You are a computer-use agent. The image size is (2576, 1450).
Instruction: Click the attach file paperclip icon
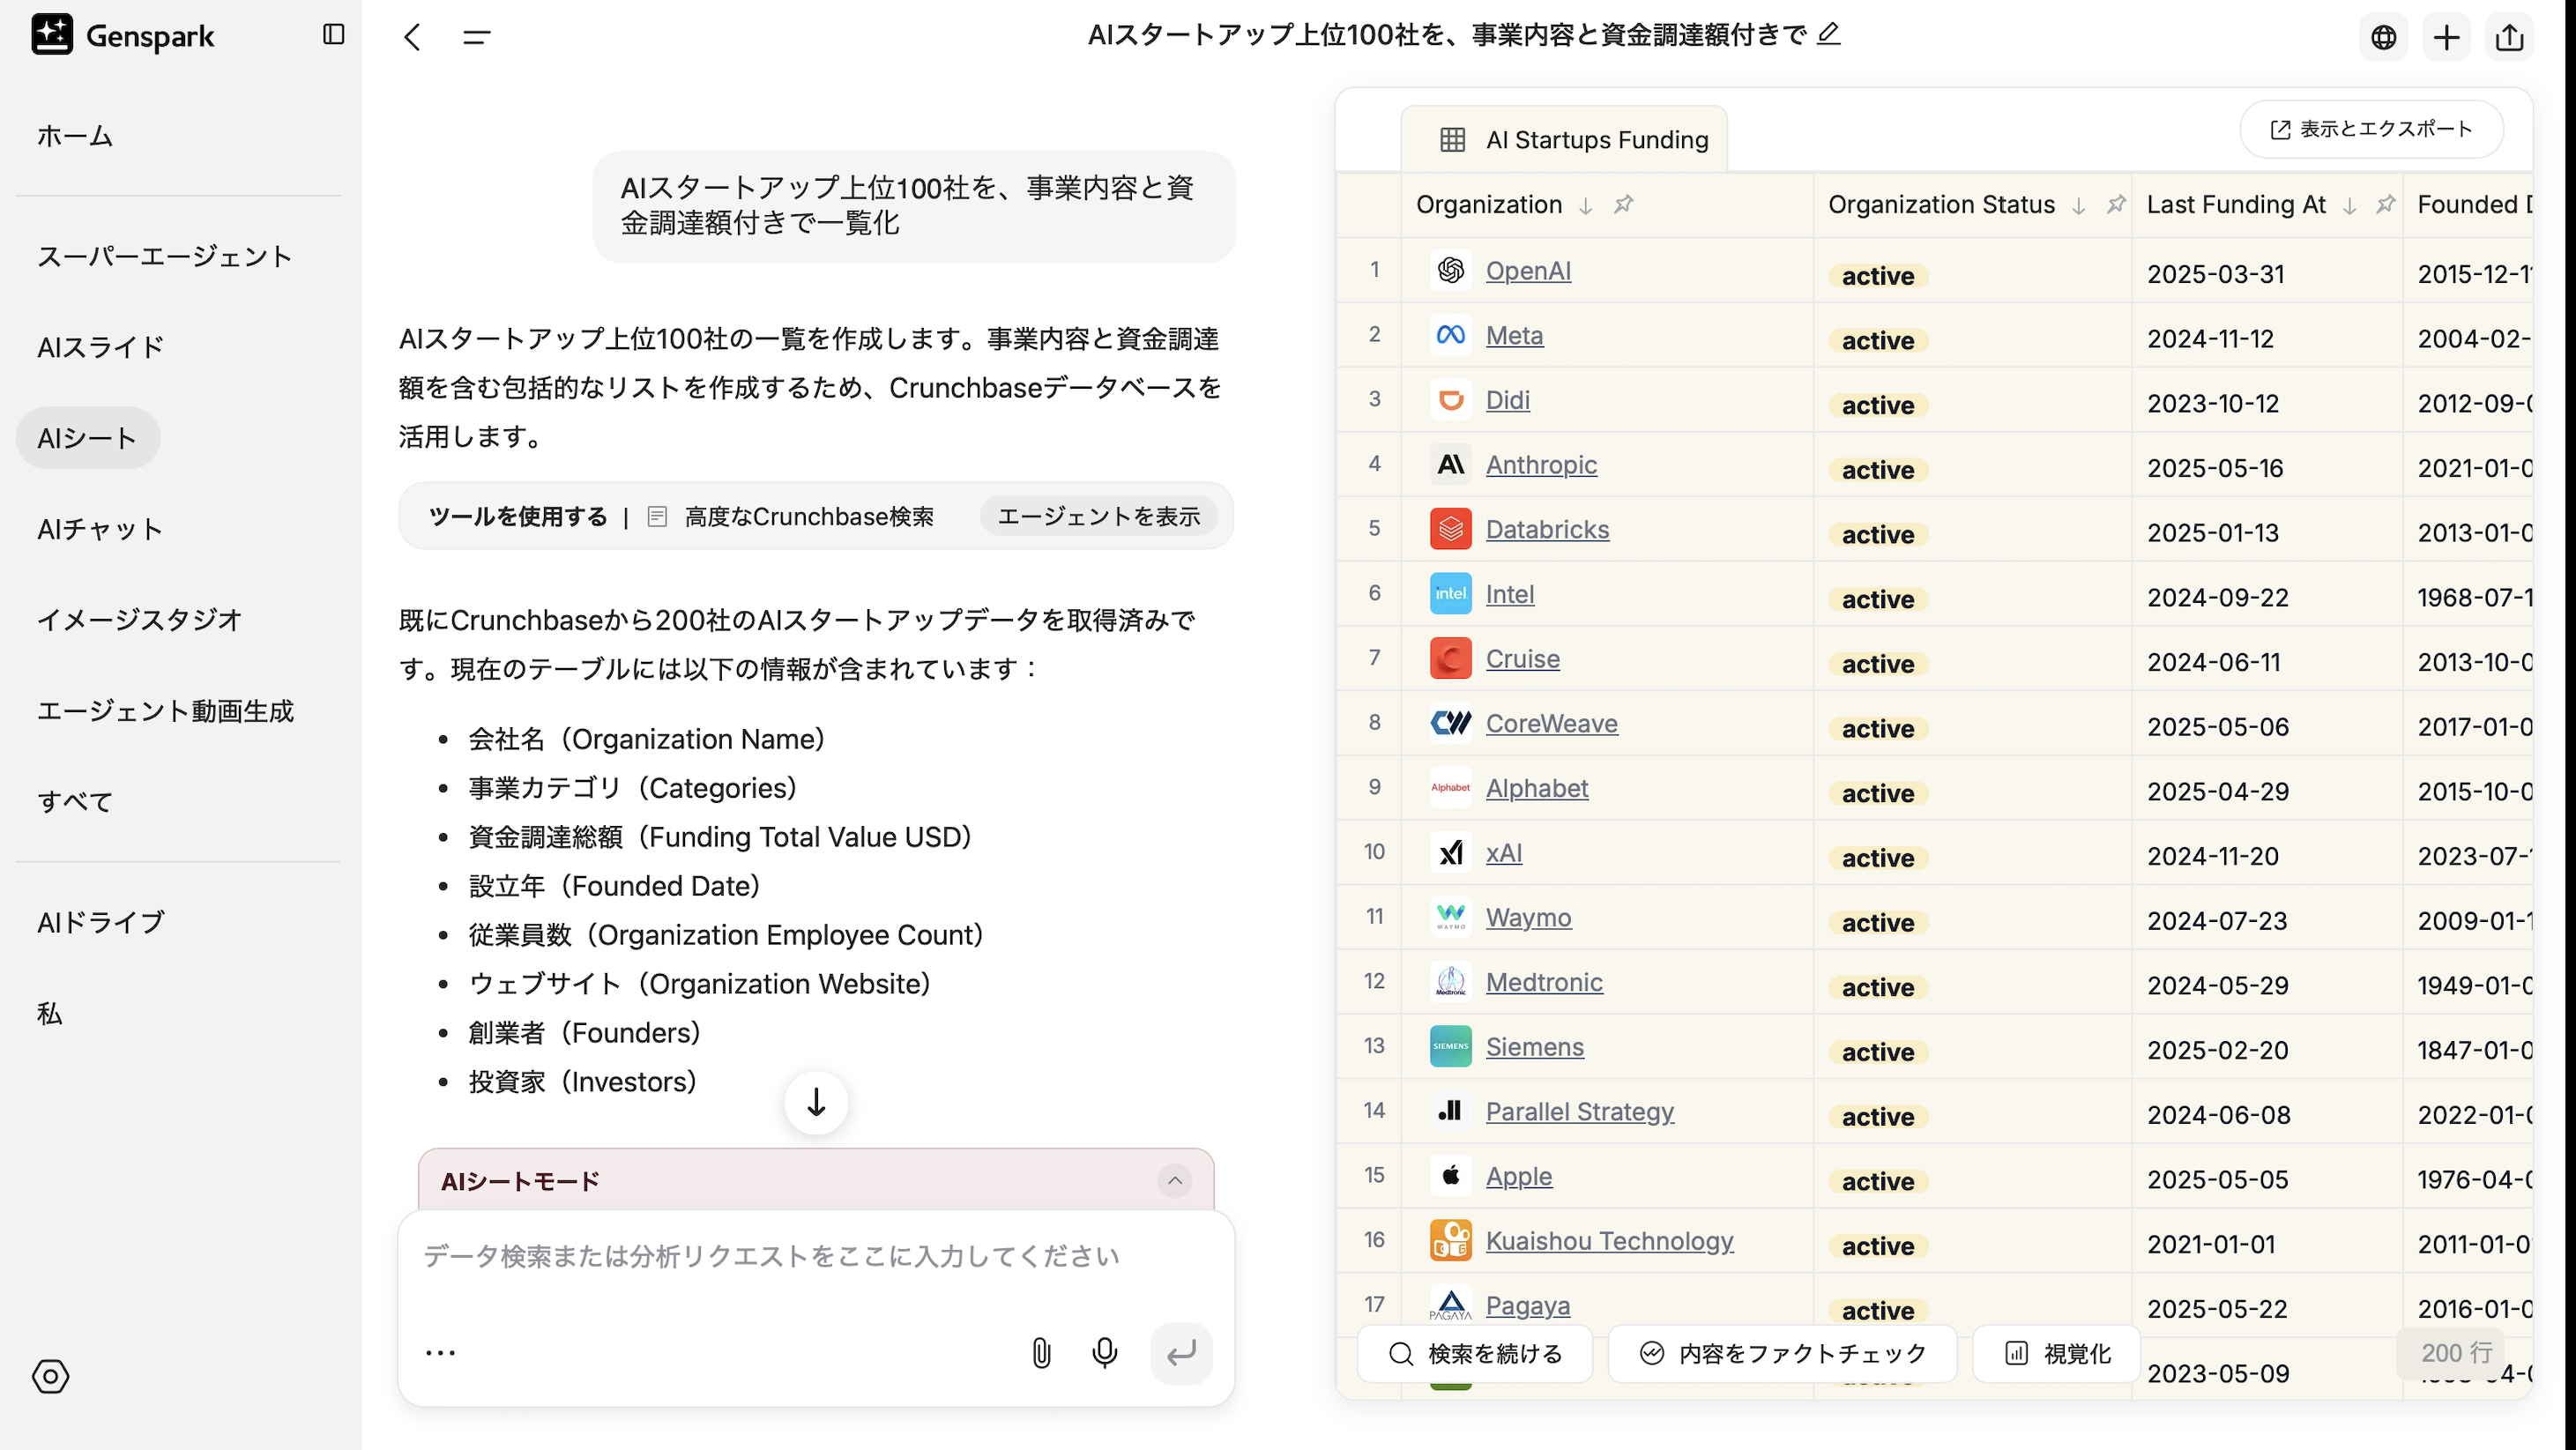(x=1041, y=1353)
